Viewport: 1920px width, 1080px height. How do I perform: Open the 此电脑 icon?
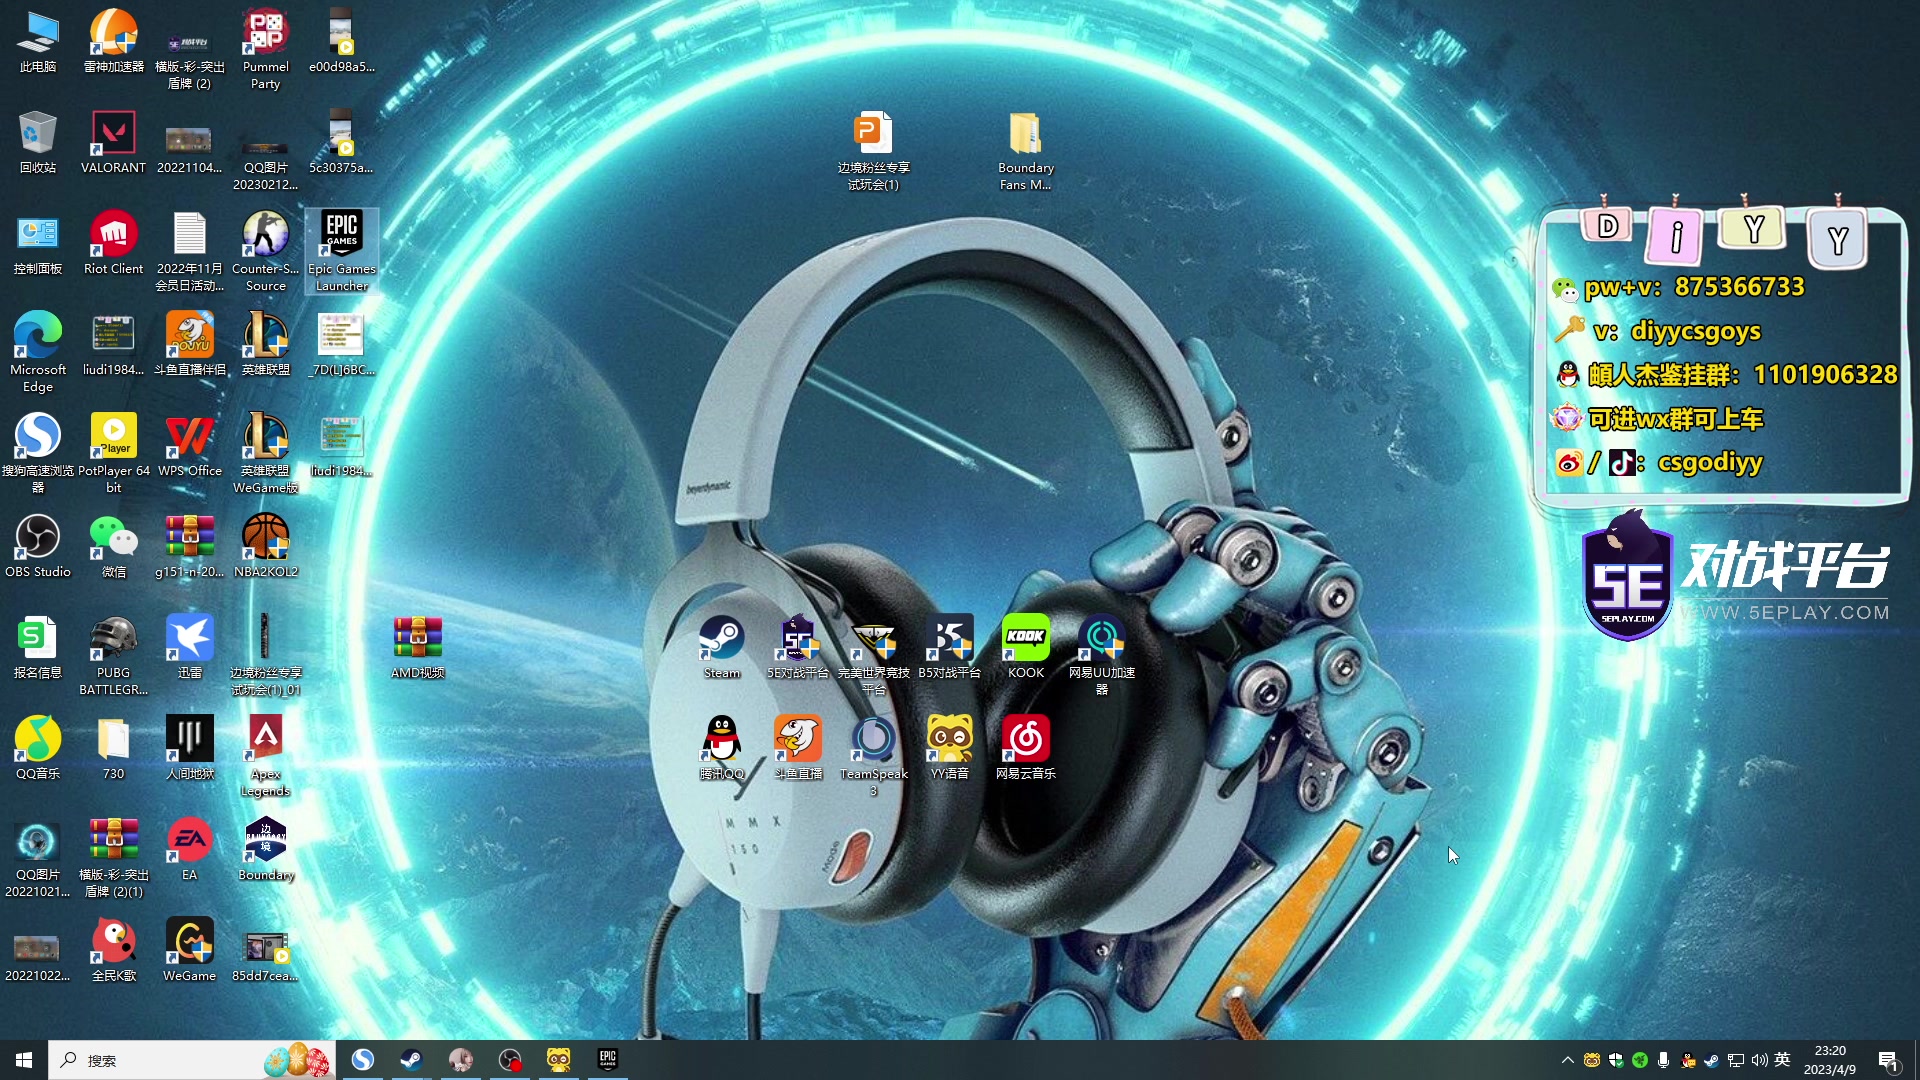coord(37,40)
